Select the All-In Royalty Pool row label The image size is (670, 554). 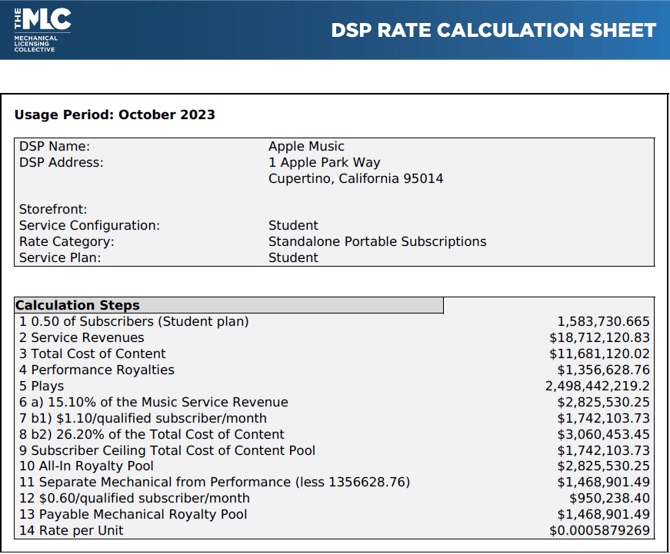coord(86,466)
